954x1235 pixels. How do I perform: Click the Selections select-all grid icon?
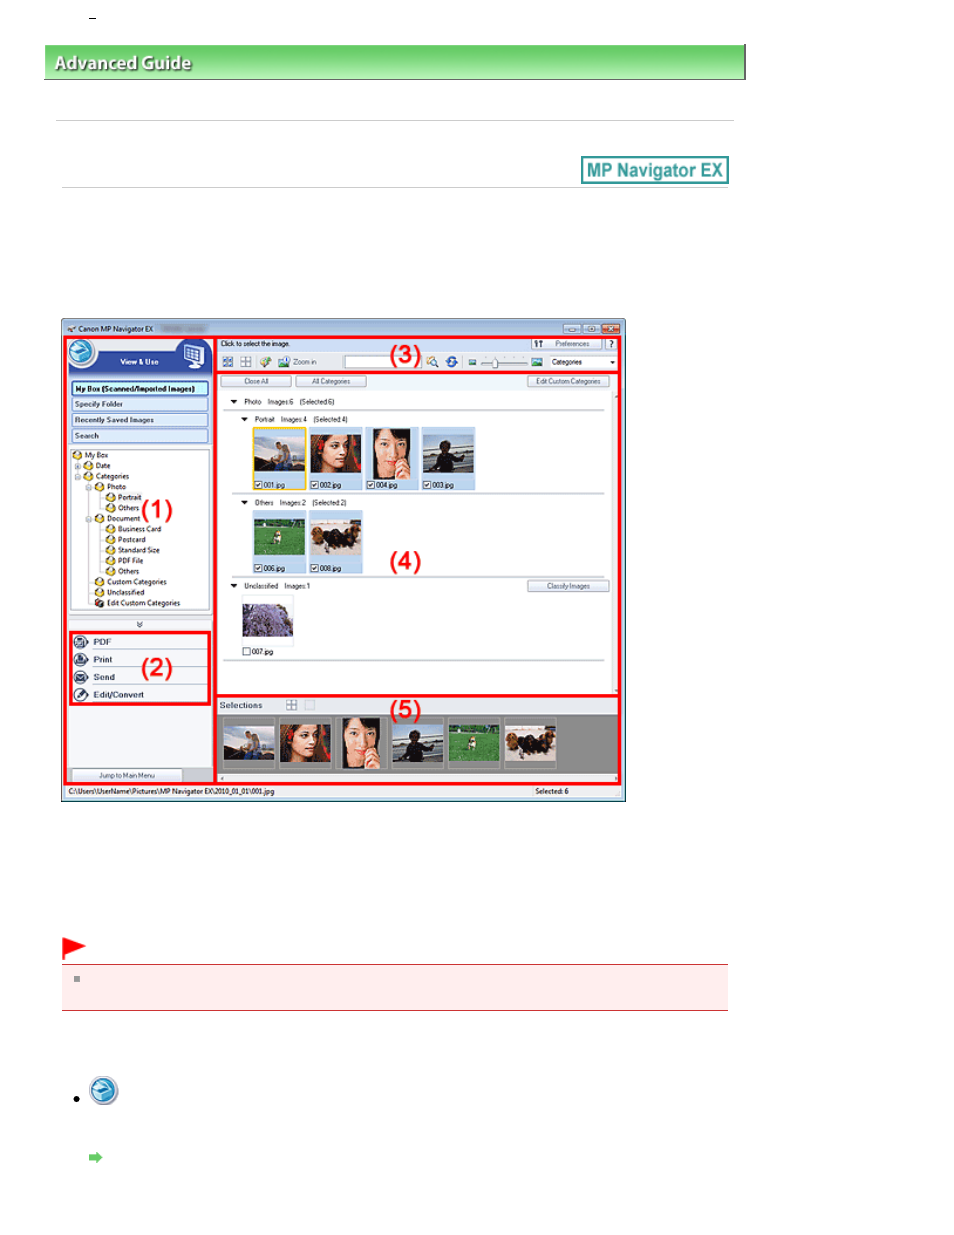[x=292, y=705]
